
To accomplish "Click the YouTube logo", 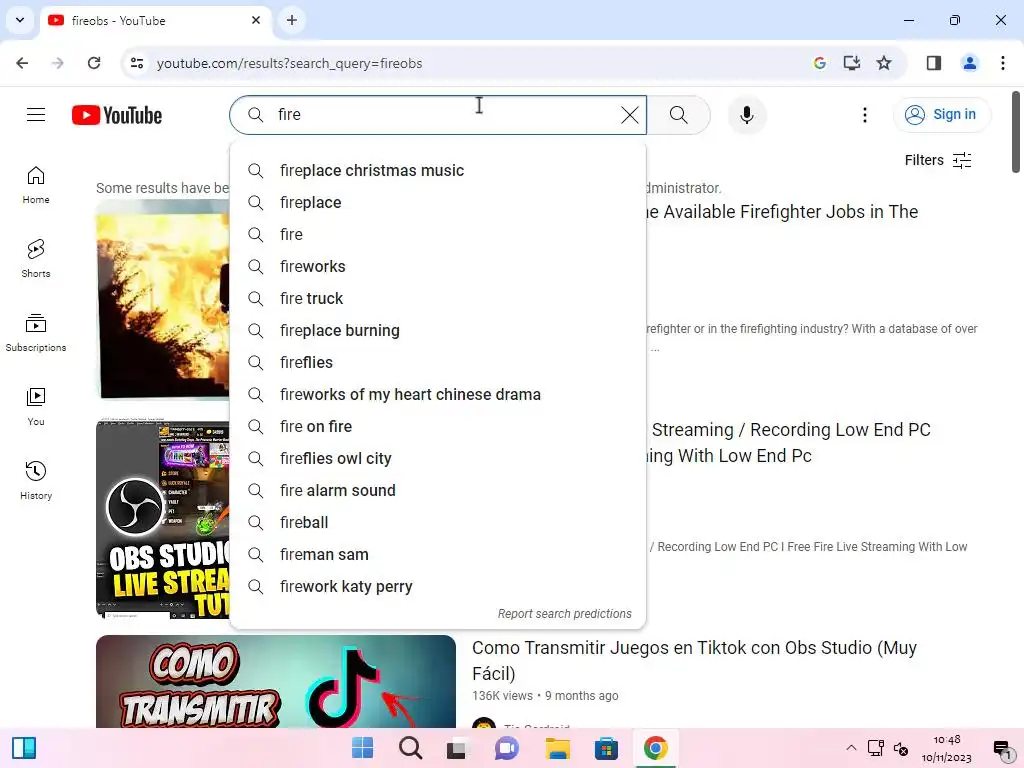I will pyautogui.click(x=117, y=115).
